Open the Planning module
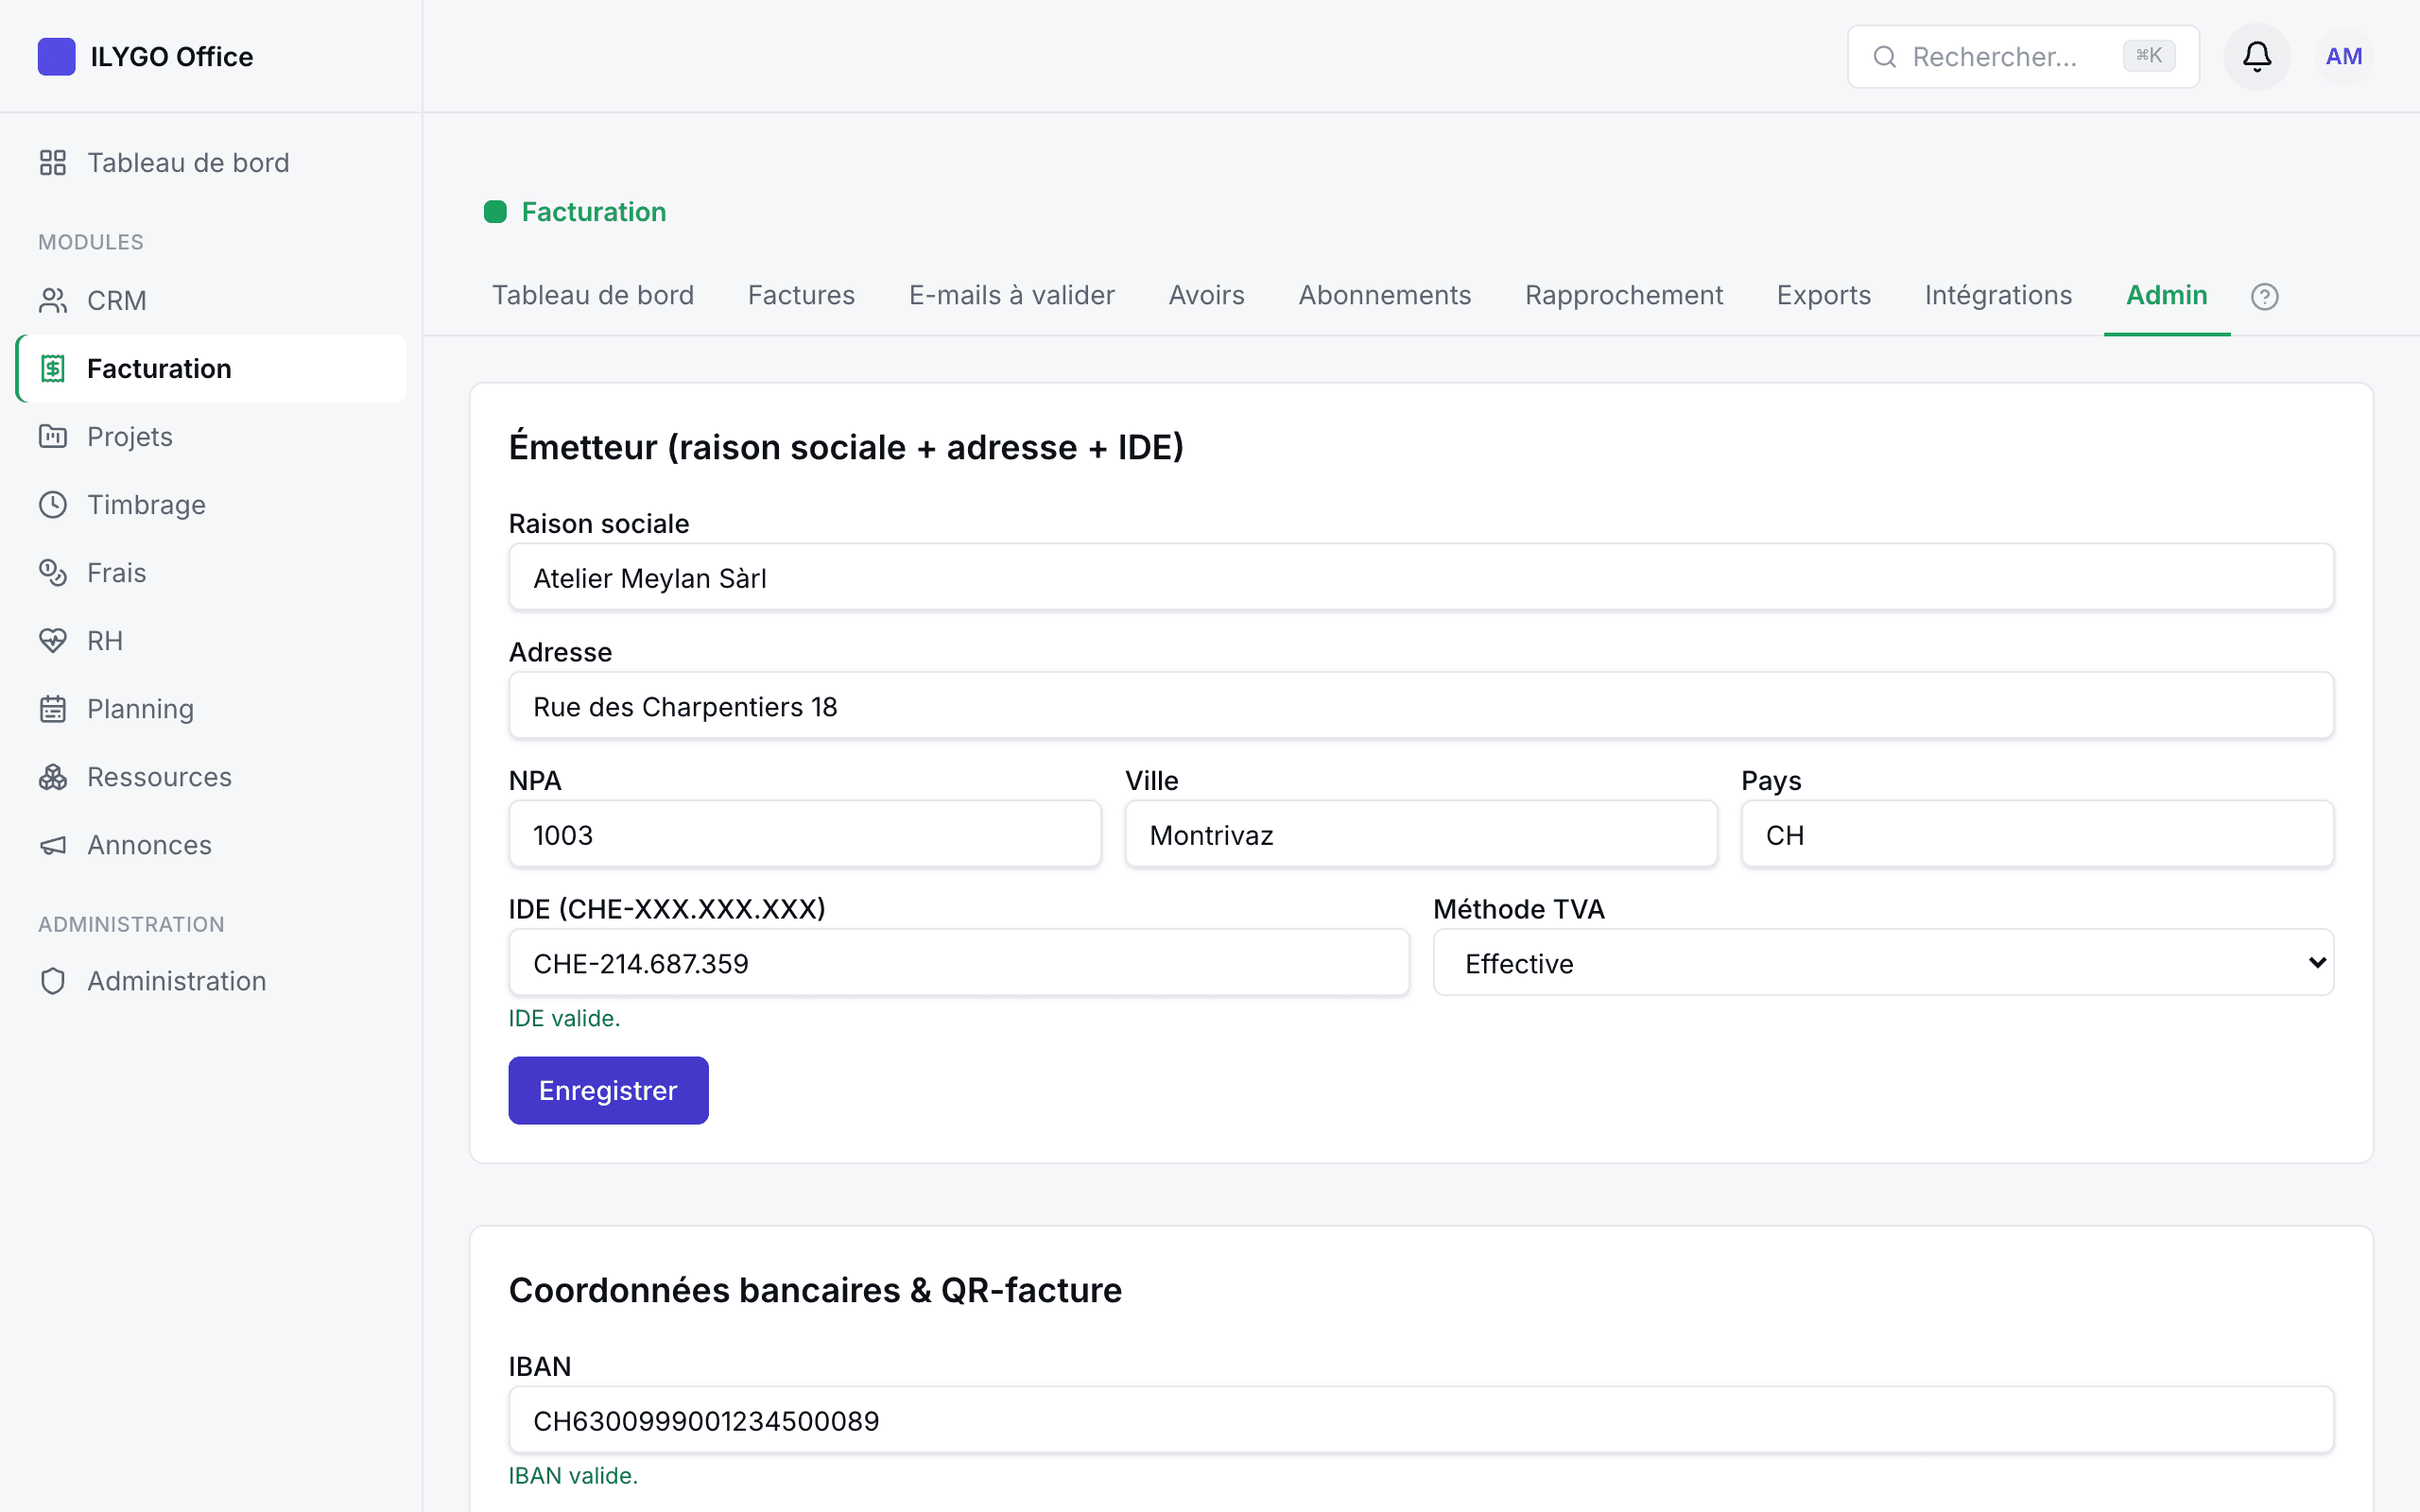The image size is (2420, 1512). tap(211, 708)
